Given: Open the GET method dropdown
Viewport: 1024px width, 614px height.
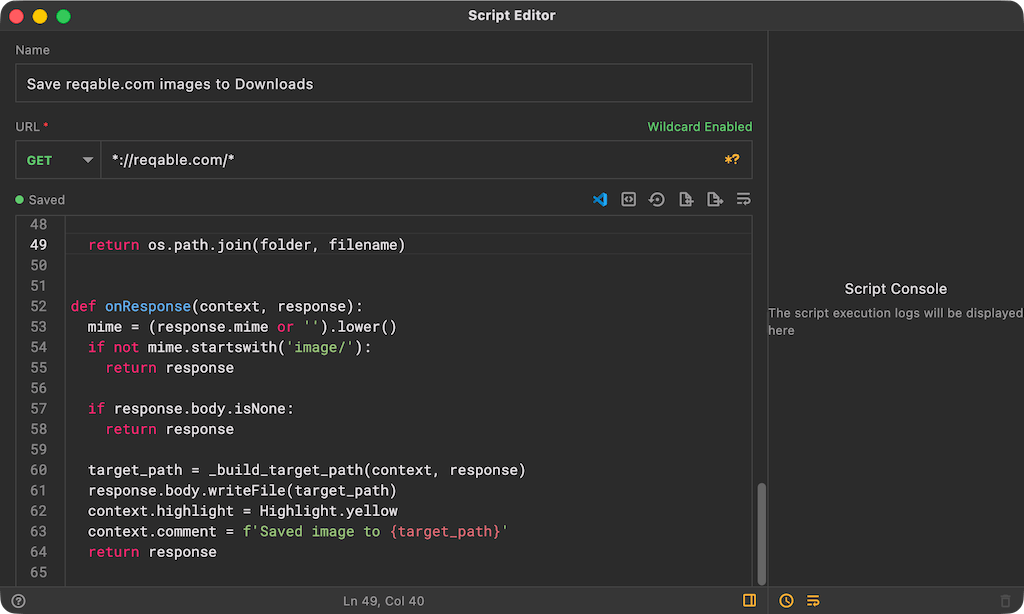Looking at the screenshot, I should 58,160.
